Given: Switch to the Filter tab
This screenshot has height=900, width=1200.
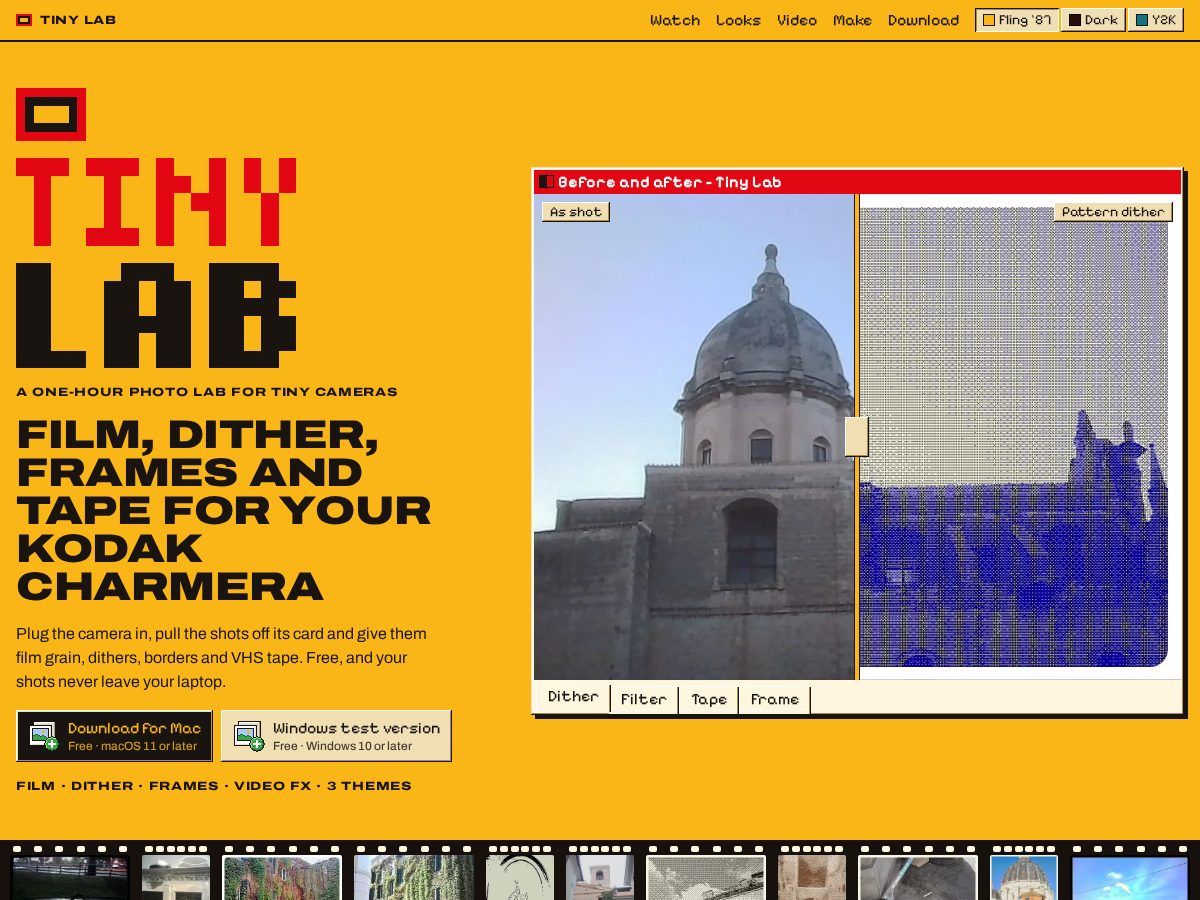Looking at the screenshot, I should [643, 700].
